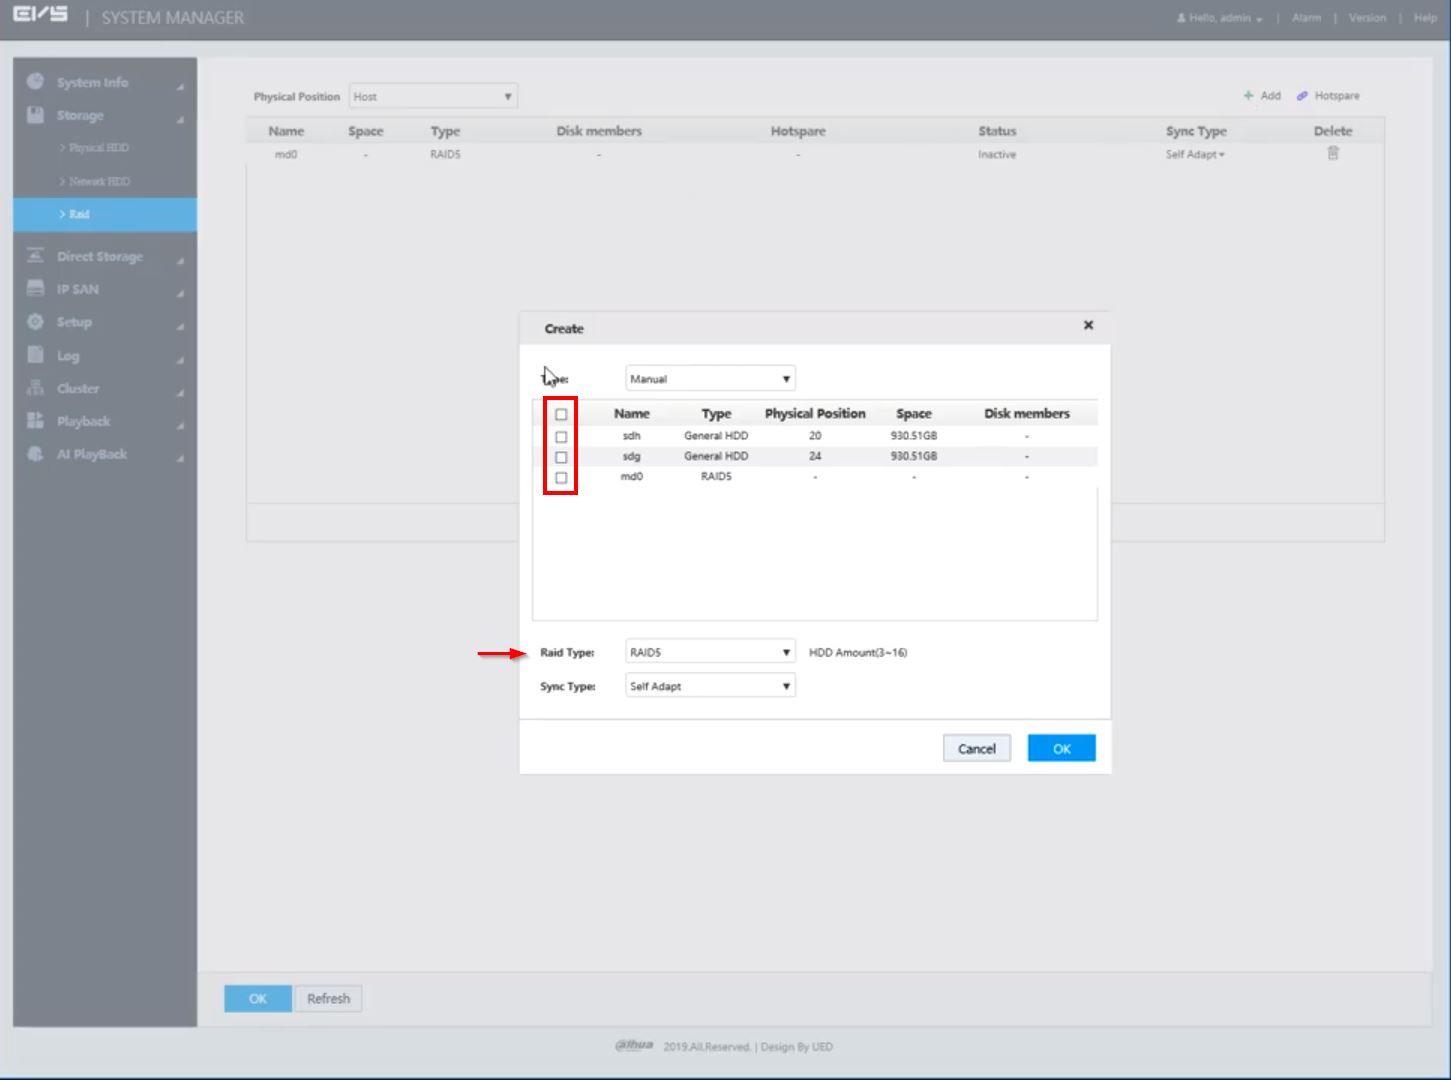The image size is (1451, 1080).
Task: Close the Create dialog
Action: click(1089, 325)
